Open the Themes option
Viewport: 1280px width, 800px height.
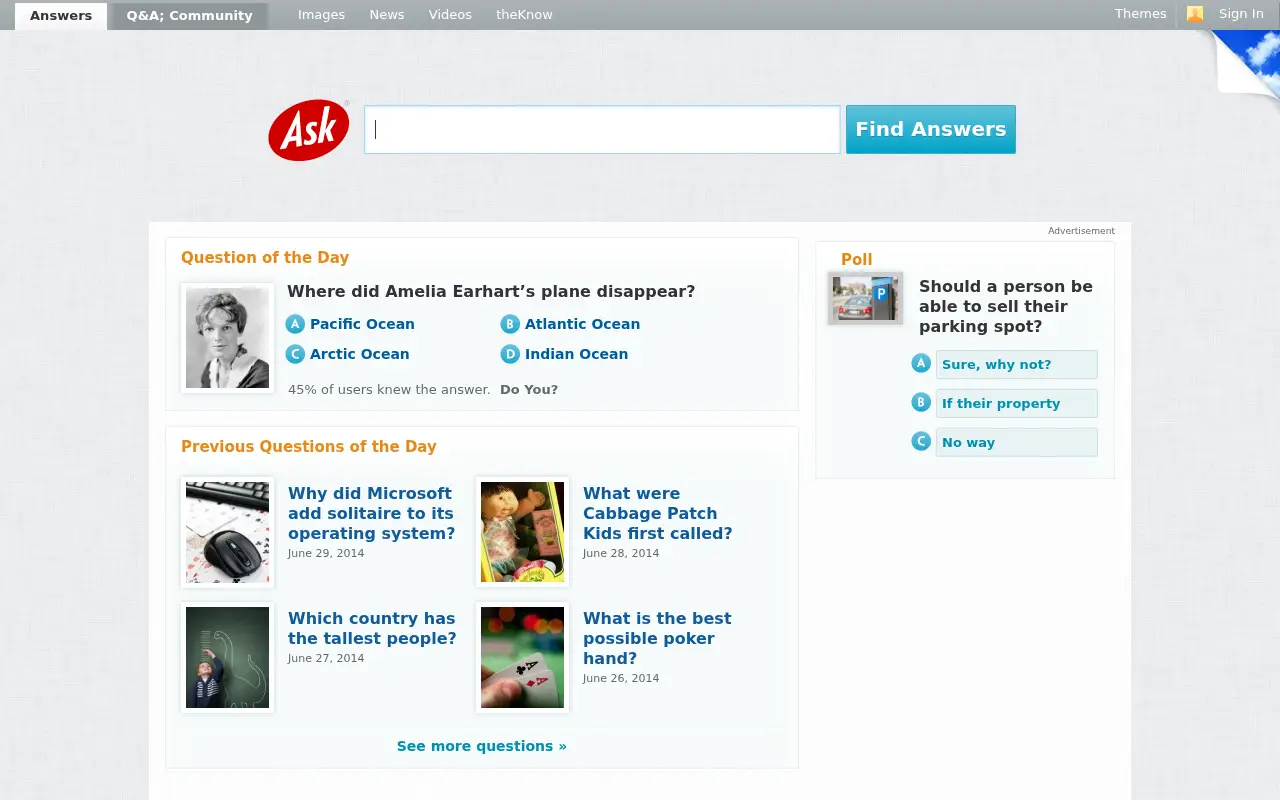[x=1141, y=14]
